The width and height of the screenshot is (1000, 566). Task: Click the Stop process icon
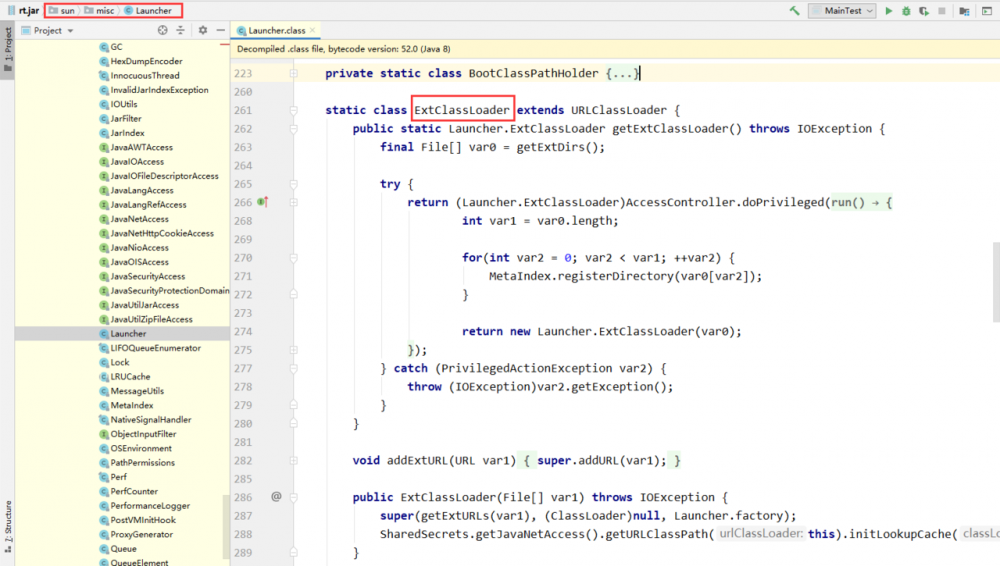click(941, 11)
